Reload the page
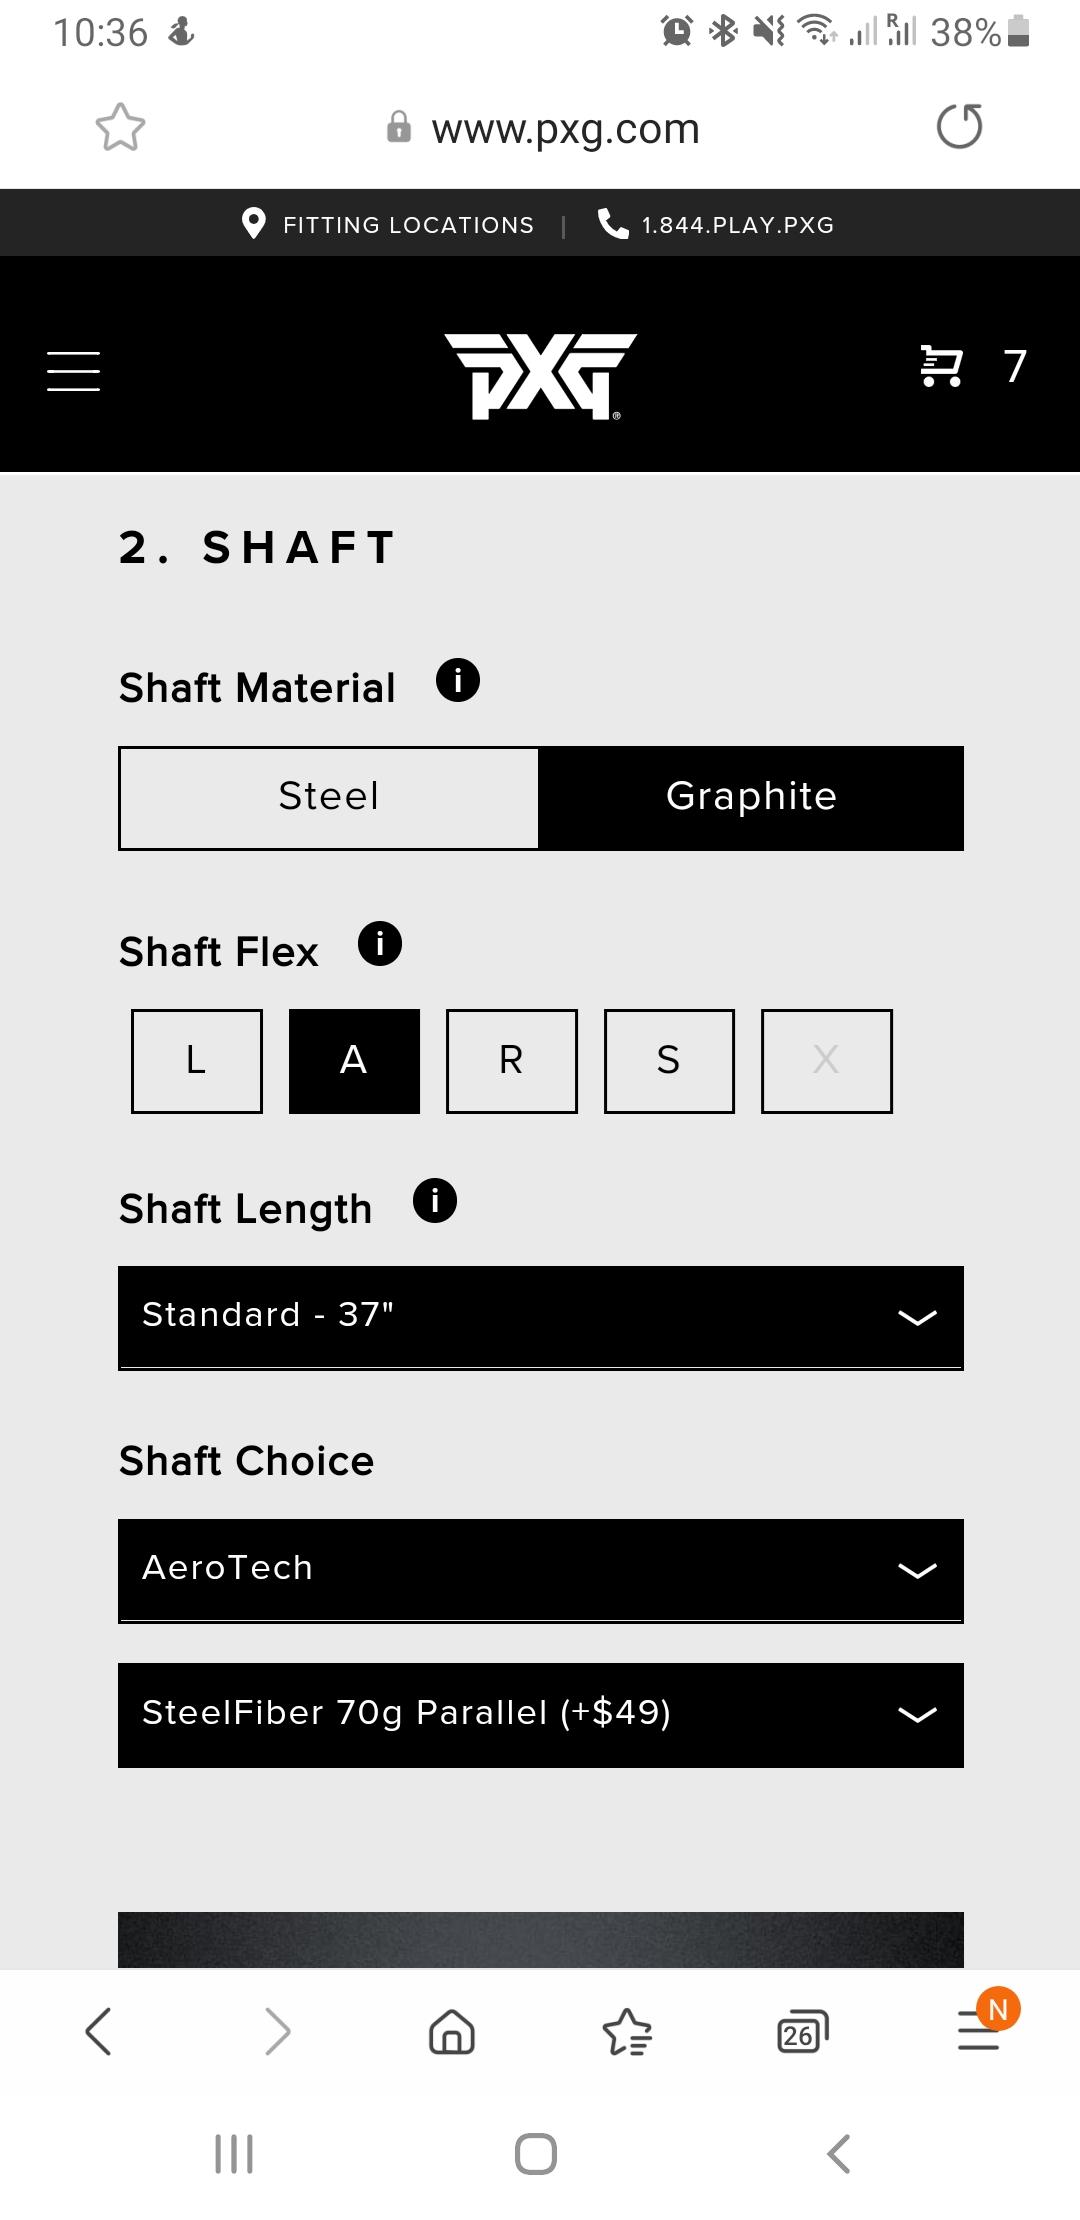Screen dimensions: 1080x2220 959,127
